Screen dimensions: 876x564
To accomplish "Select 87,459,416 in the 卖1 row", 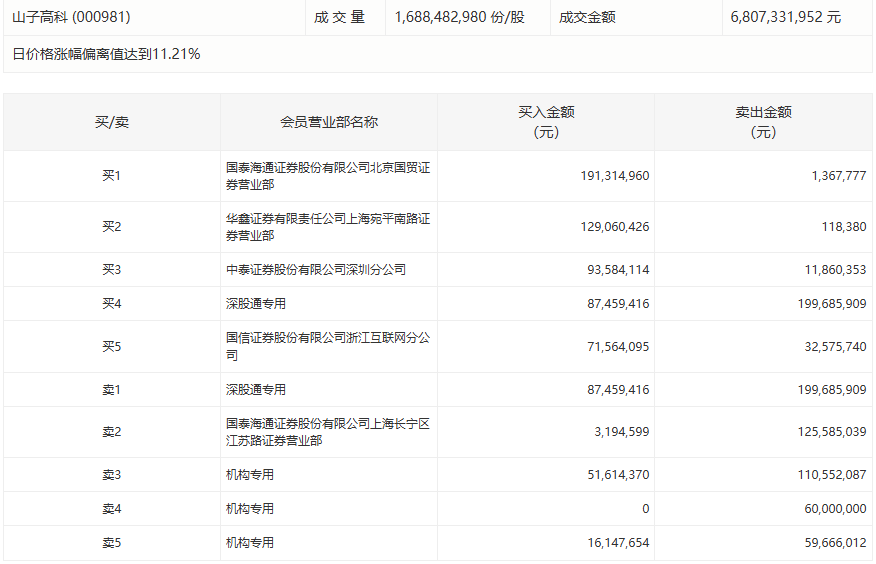I will 618,390.
